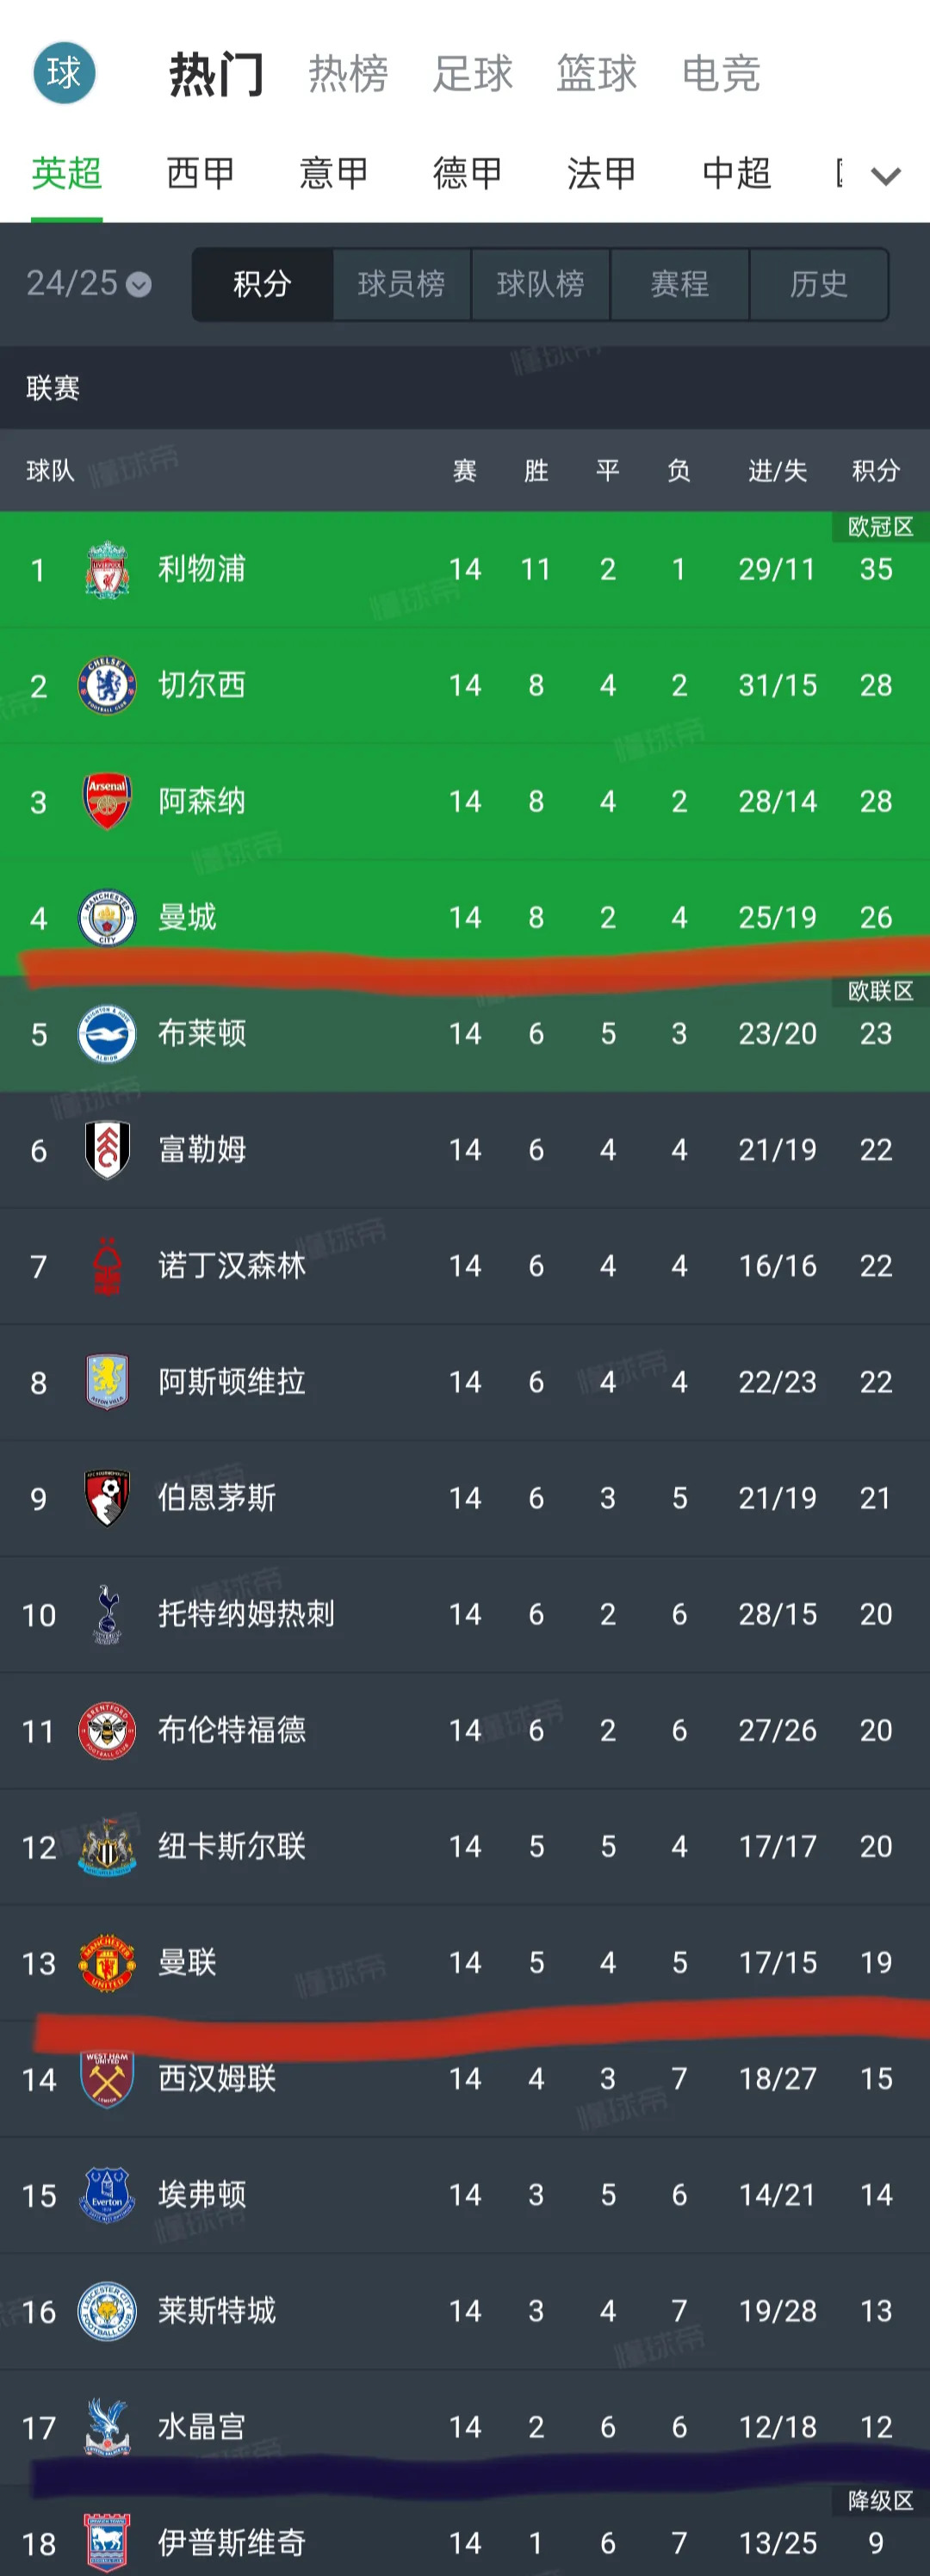Expand the league list chevron
This screenshot has width=930, height=2576.
pyautogui.click(x=886, y=176)
